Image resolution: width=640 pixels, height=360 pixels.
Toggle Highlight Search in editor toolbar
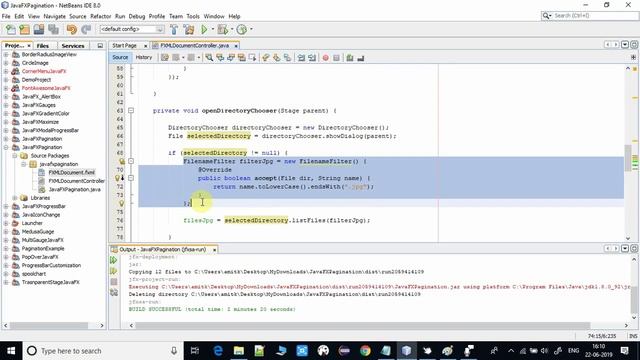point(242,58)
